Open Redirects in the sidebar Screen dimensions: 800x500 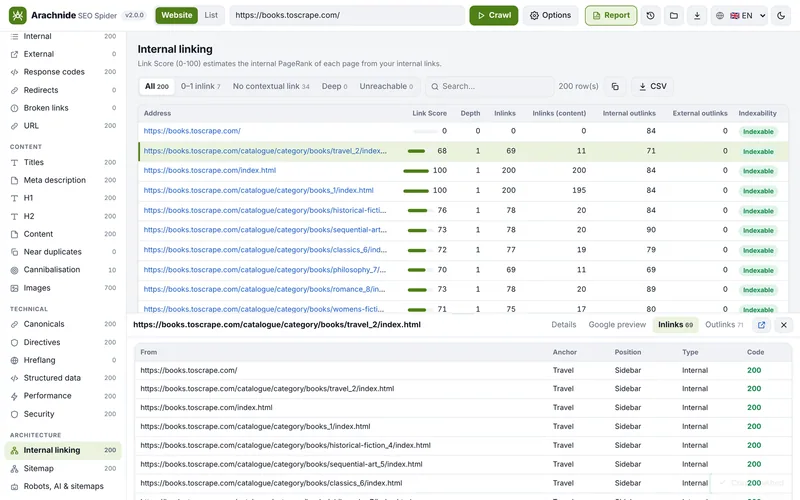(63, 90)
